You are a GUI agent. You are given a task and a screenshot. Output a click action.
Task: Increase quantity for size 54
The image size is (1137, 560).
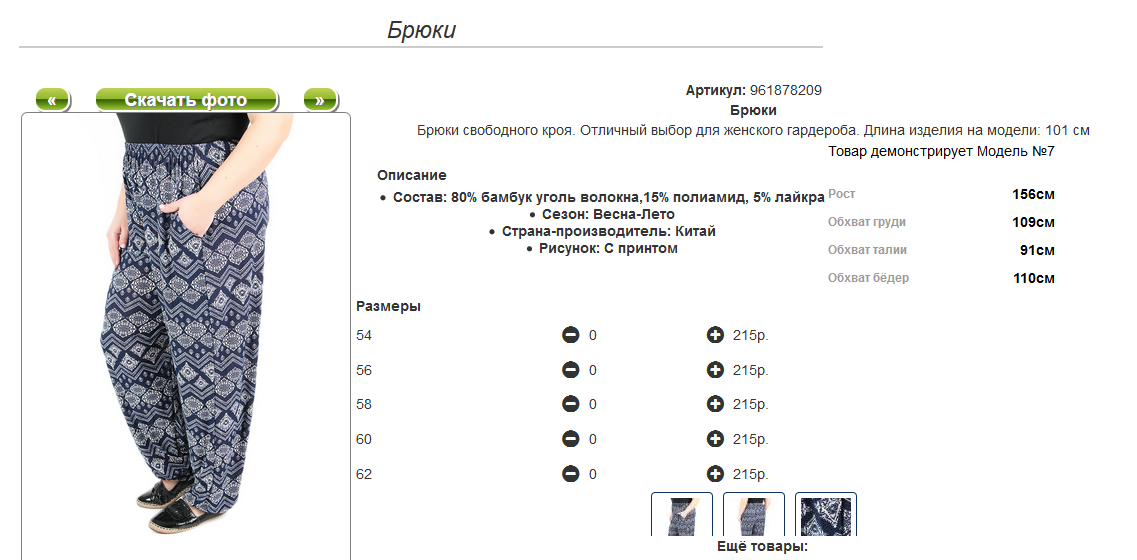[715, 335]
